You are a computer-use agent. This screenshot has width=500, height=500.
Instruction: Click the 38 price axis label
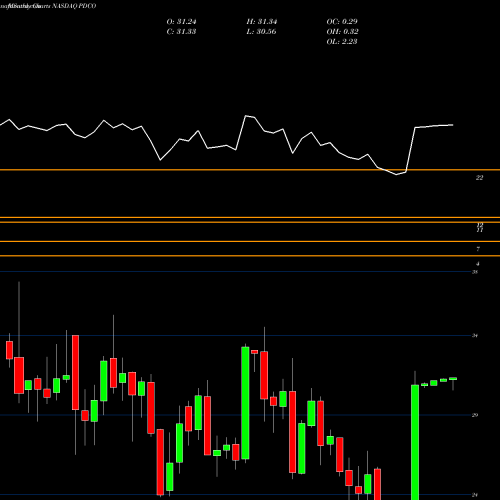tap(475, 272)
